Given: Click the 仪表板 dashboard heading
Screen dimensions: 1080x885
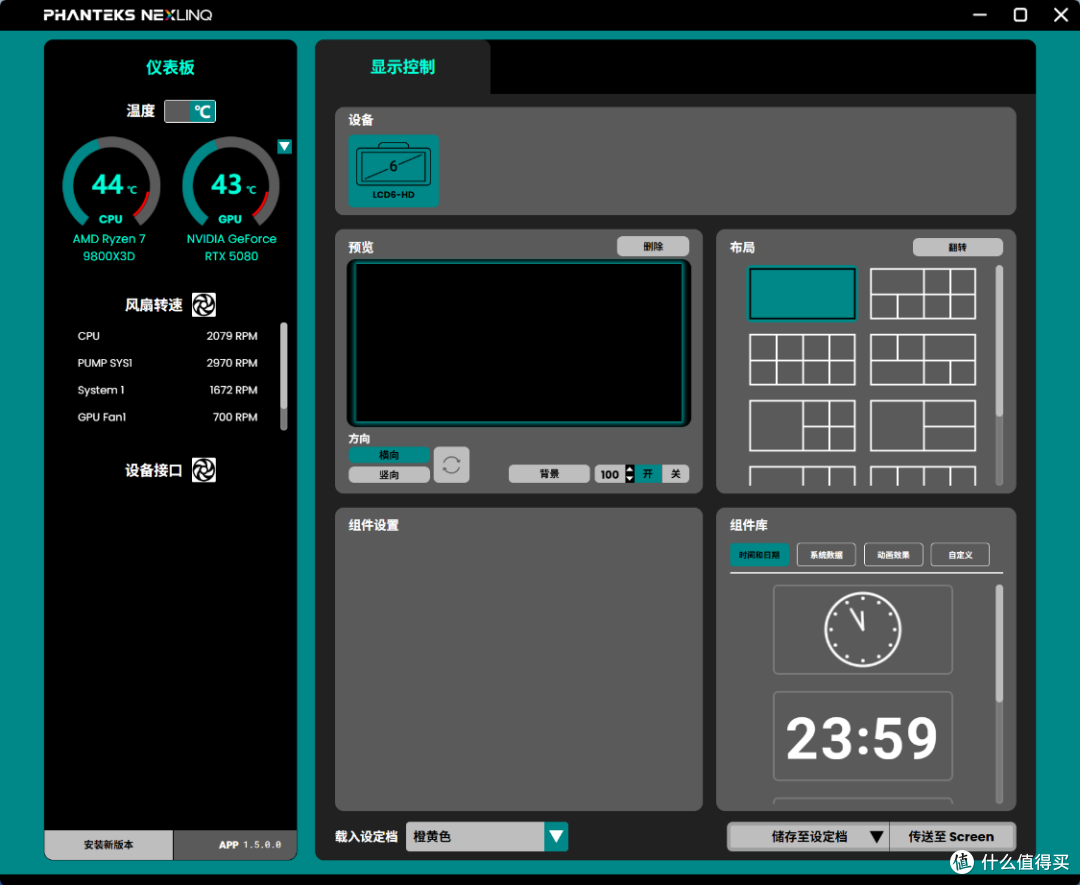Looking at the screenshot, I should pos(170,67).
